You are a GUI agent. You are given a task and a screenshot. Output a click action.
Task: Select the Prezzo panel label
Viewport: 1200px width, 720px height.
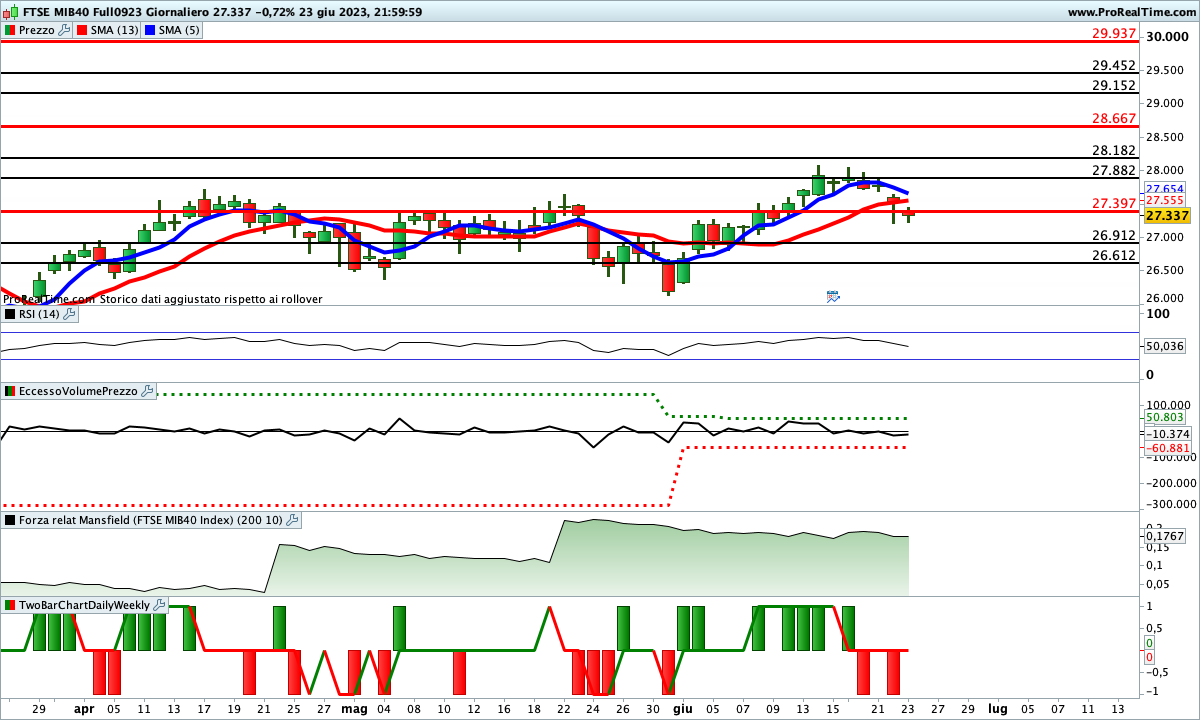click(37, 30)
